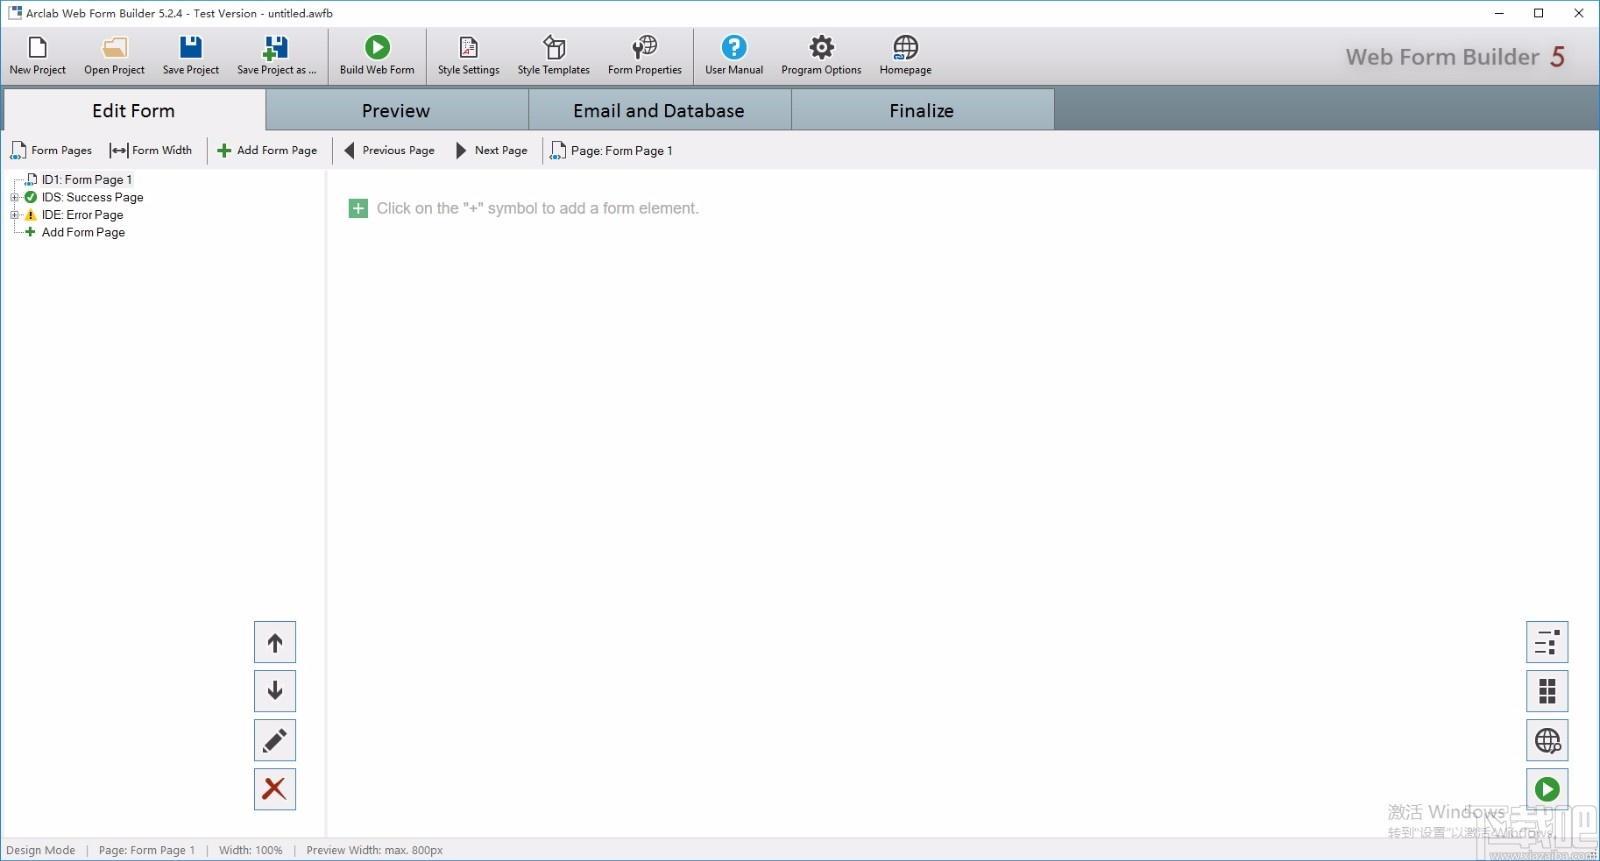Switch to Email and Database tab

tap(659, 110)
